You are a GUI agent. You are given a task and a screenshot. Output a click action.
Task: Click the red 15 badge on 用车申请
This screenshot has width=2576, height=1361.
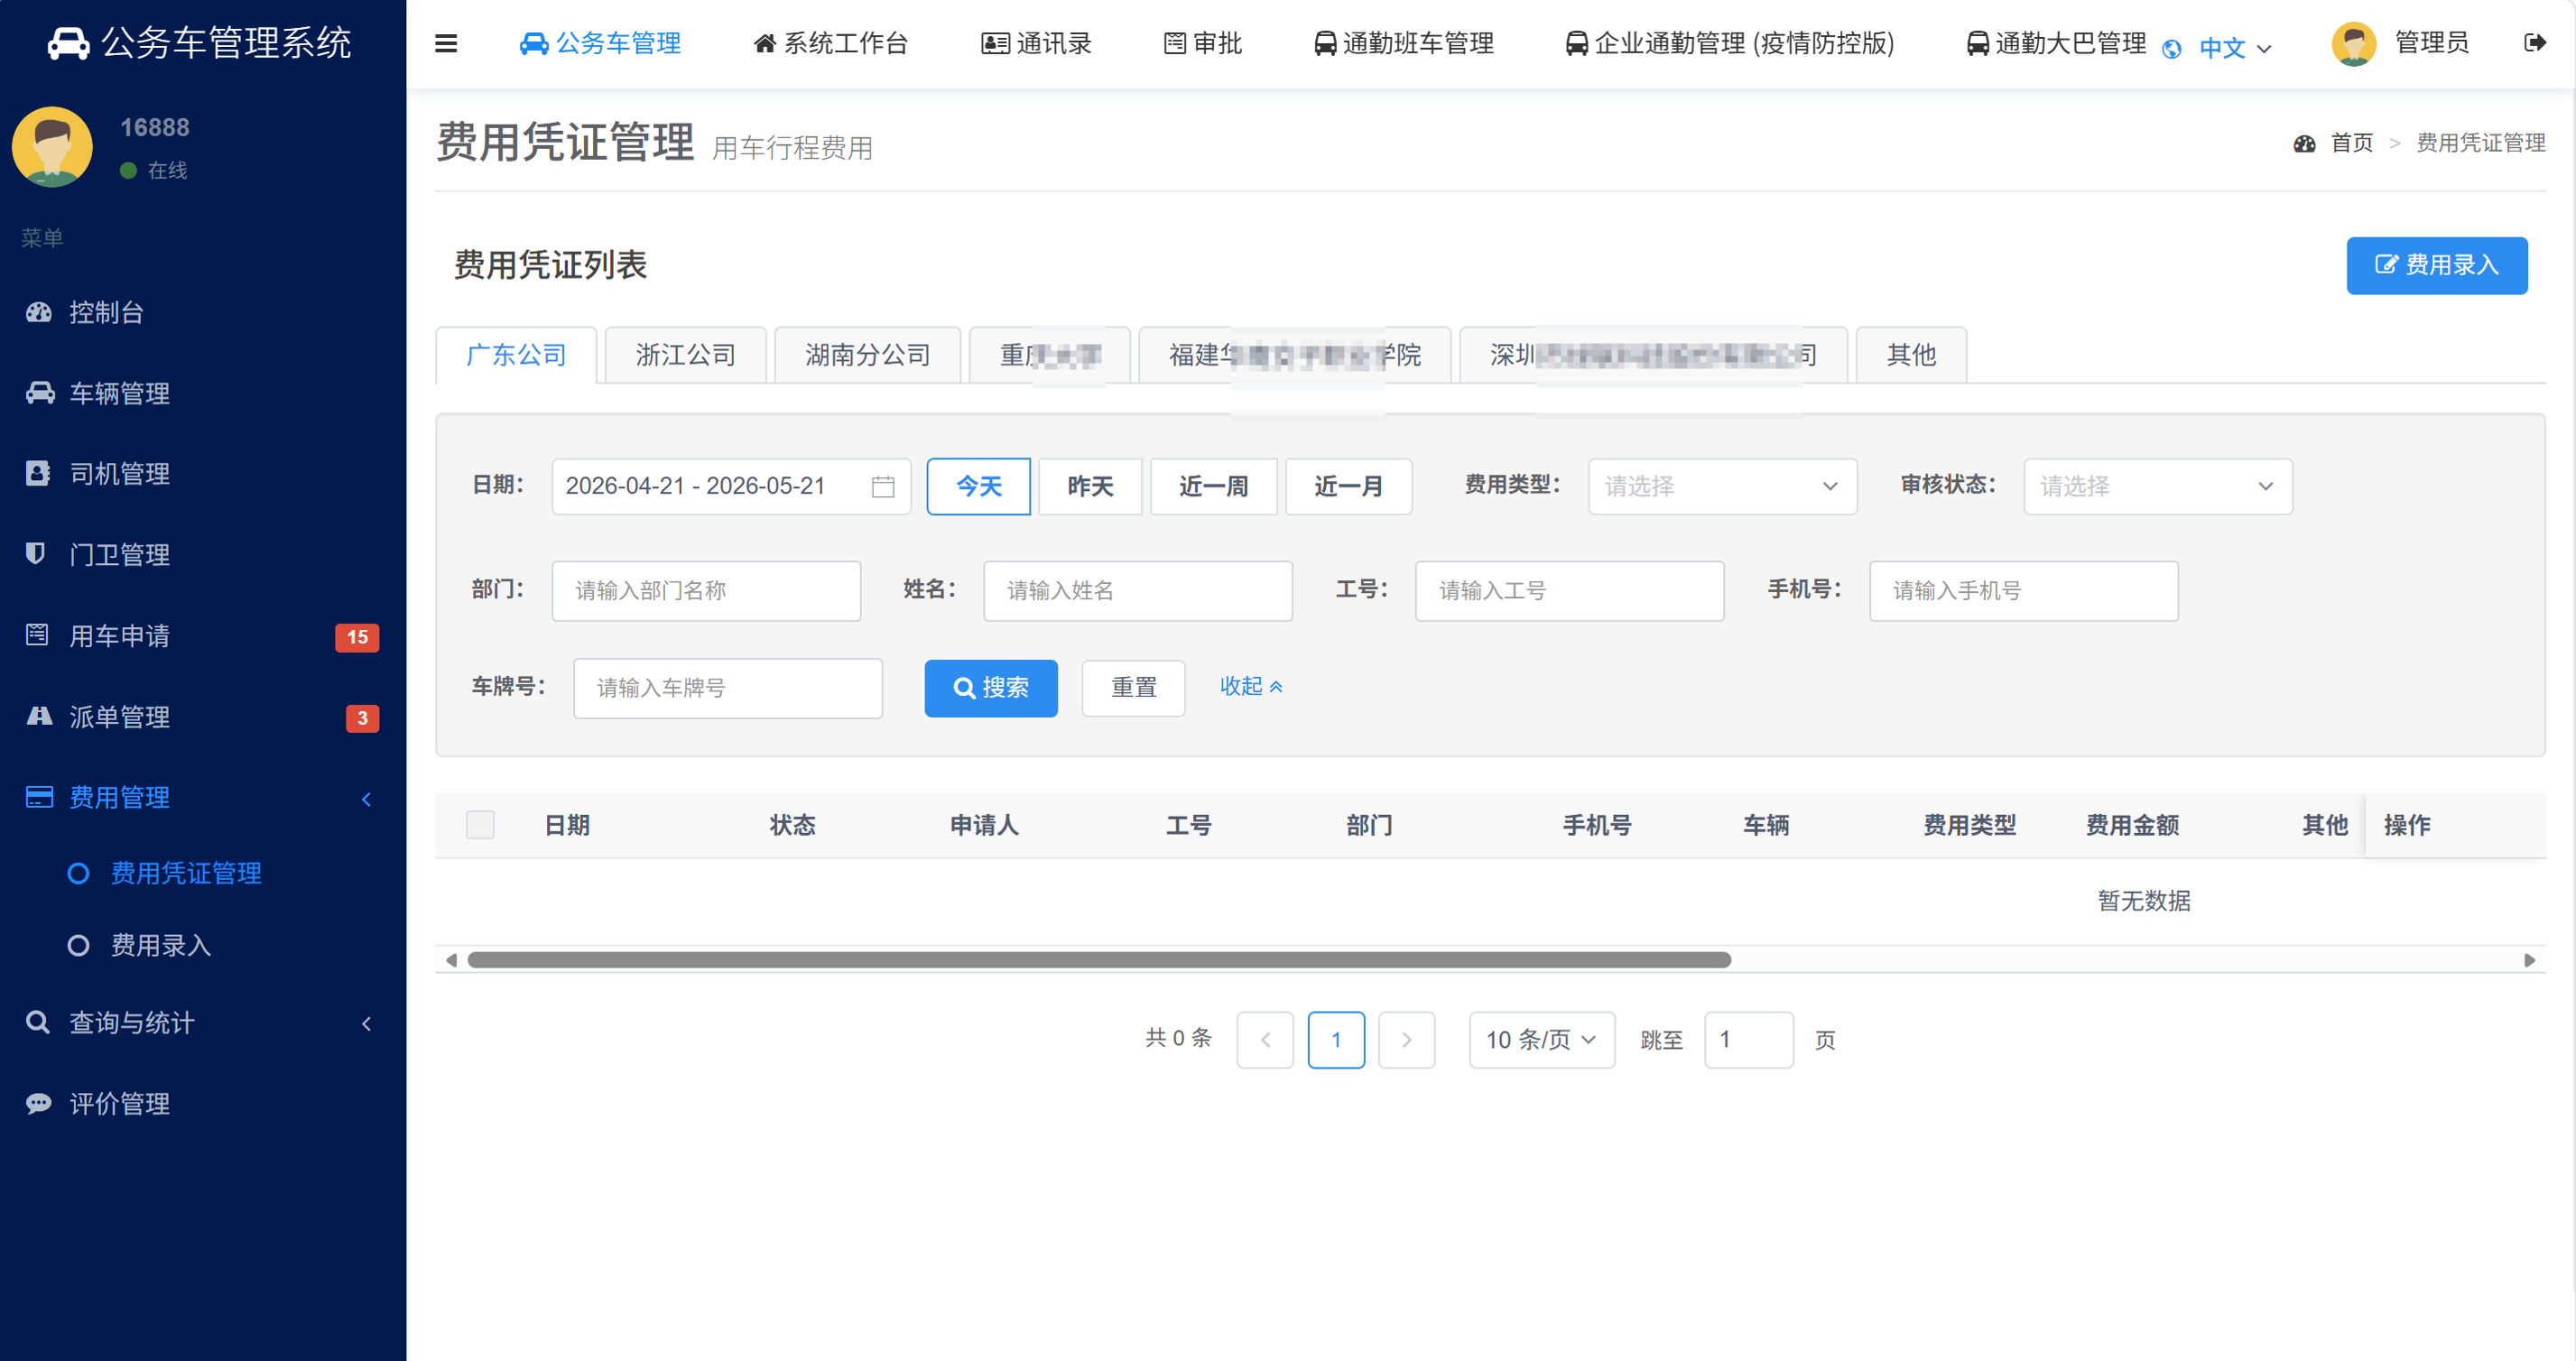tap(357, 637)
